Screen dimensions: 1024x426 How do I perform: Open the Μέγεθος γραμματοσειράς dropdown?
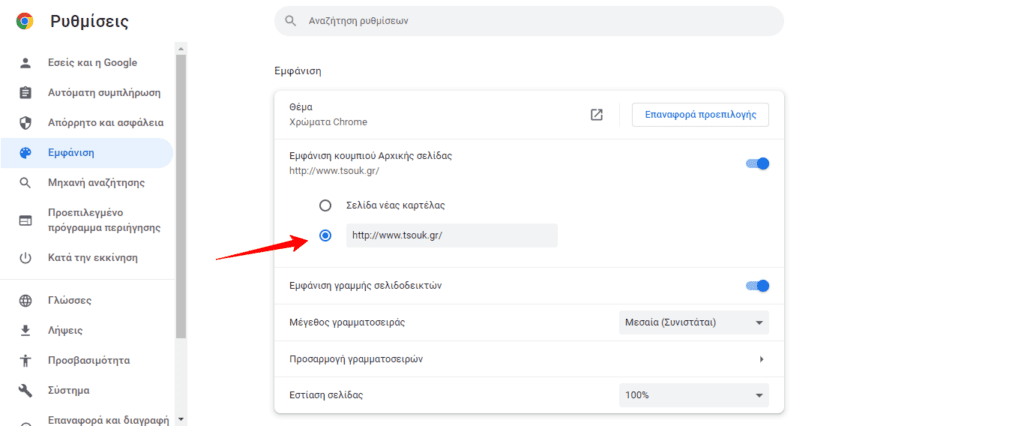(x=693, y=322)
